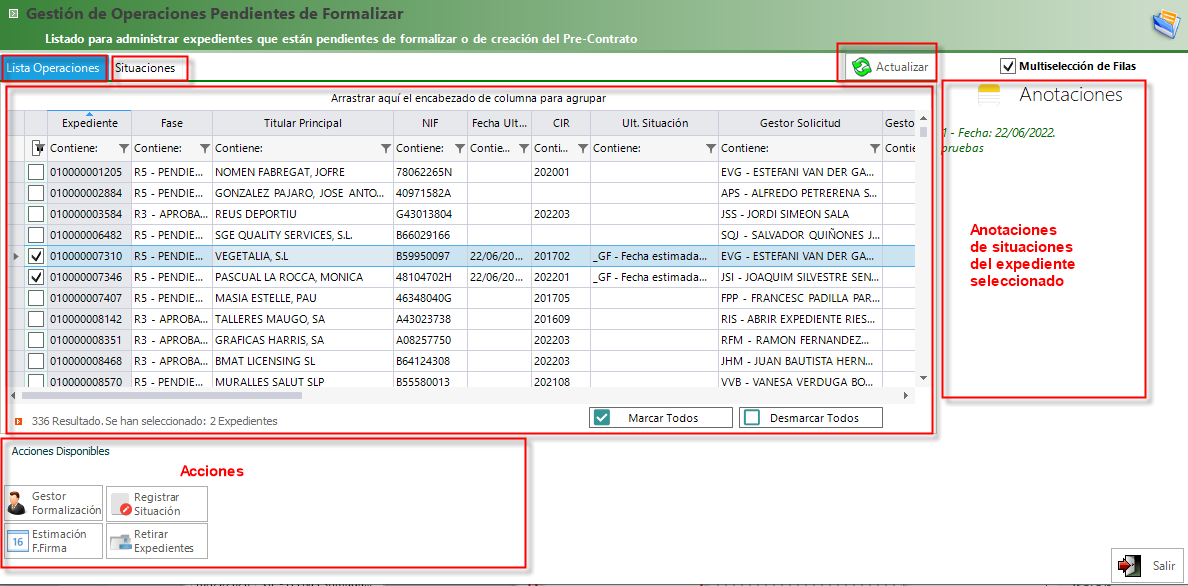Click the yellow notes icon next to Anotaciones
The image size is (1188, 586).
pyautogui.click(x=989, y=95)
